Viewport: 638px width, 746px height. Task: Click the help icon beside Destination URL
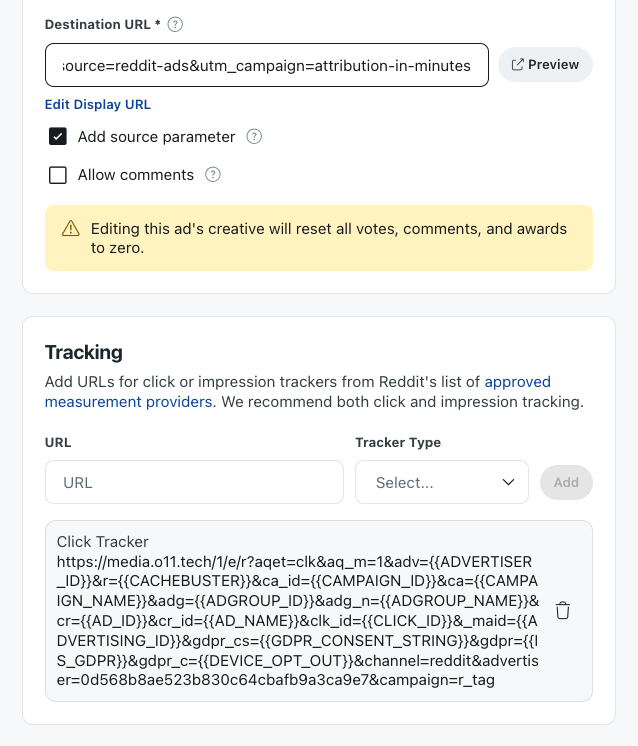coord(176,23)
